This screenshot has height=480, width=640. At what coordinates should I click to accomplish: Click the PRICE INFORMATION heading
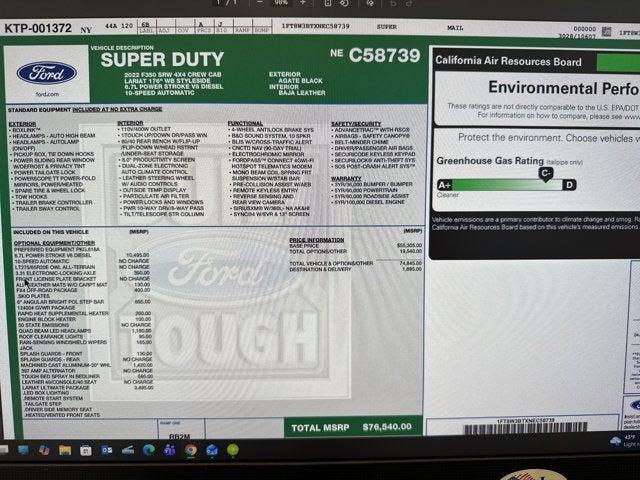coord(316,240)
